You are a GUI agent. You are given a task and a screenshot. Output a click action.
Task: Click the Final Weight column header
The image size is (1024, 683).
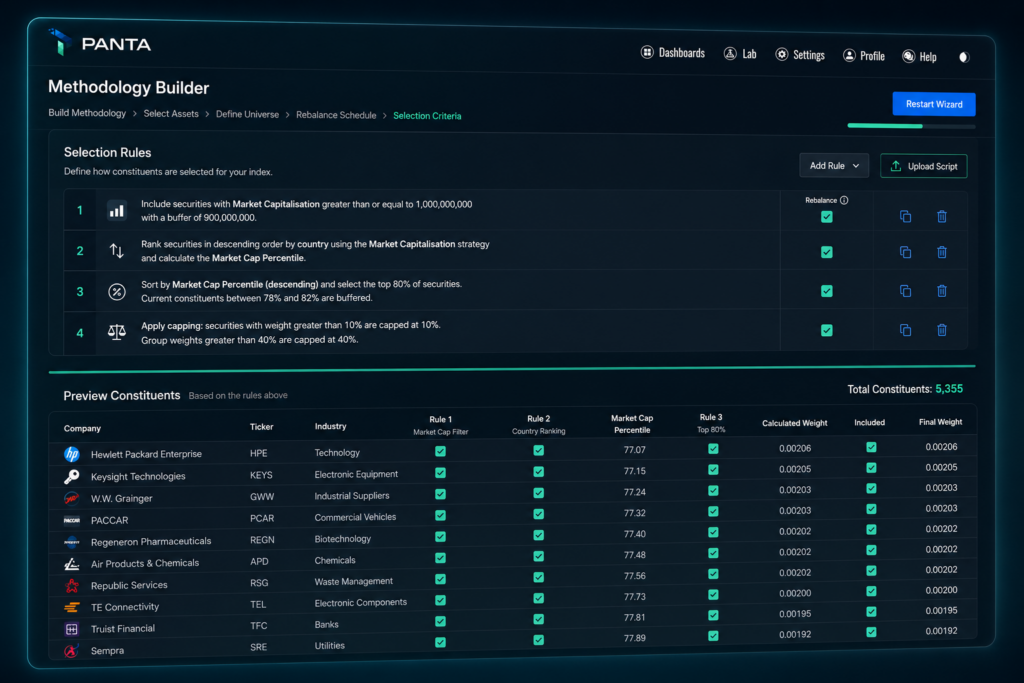940,422
